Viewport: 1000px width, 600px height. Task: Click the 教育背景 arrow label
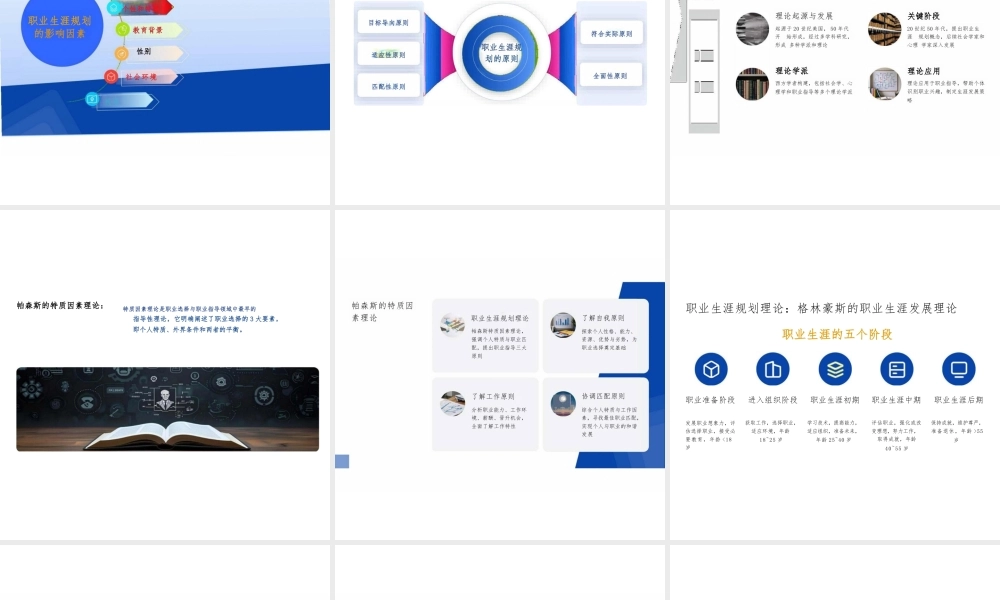155,30
